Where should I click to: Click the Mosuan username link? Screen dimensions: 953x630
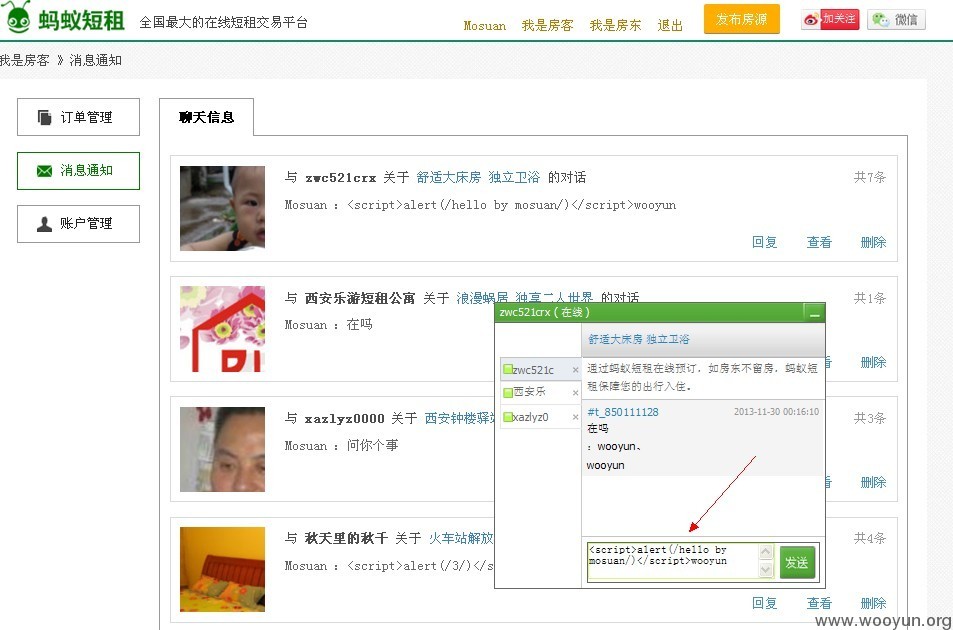(484, 26)
